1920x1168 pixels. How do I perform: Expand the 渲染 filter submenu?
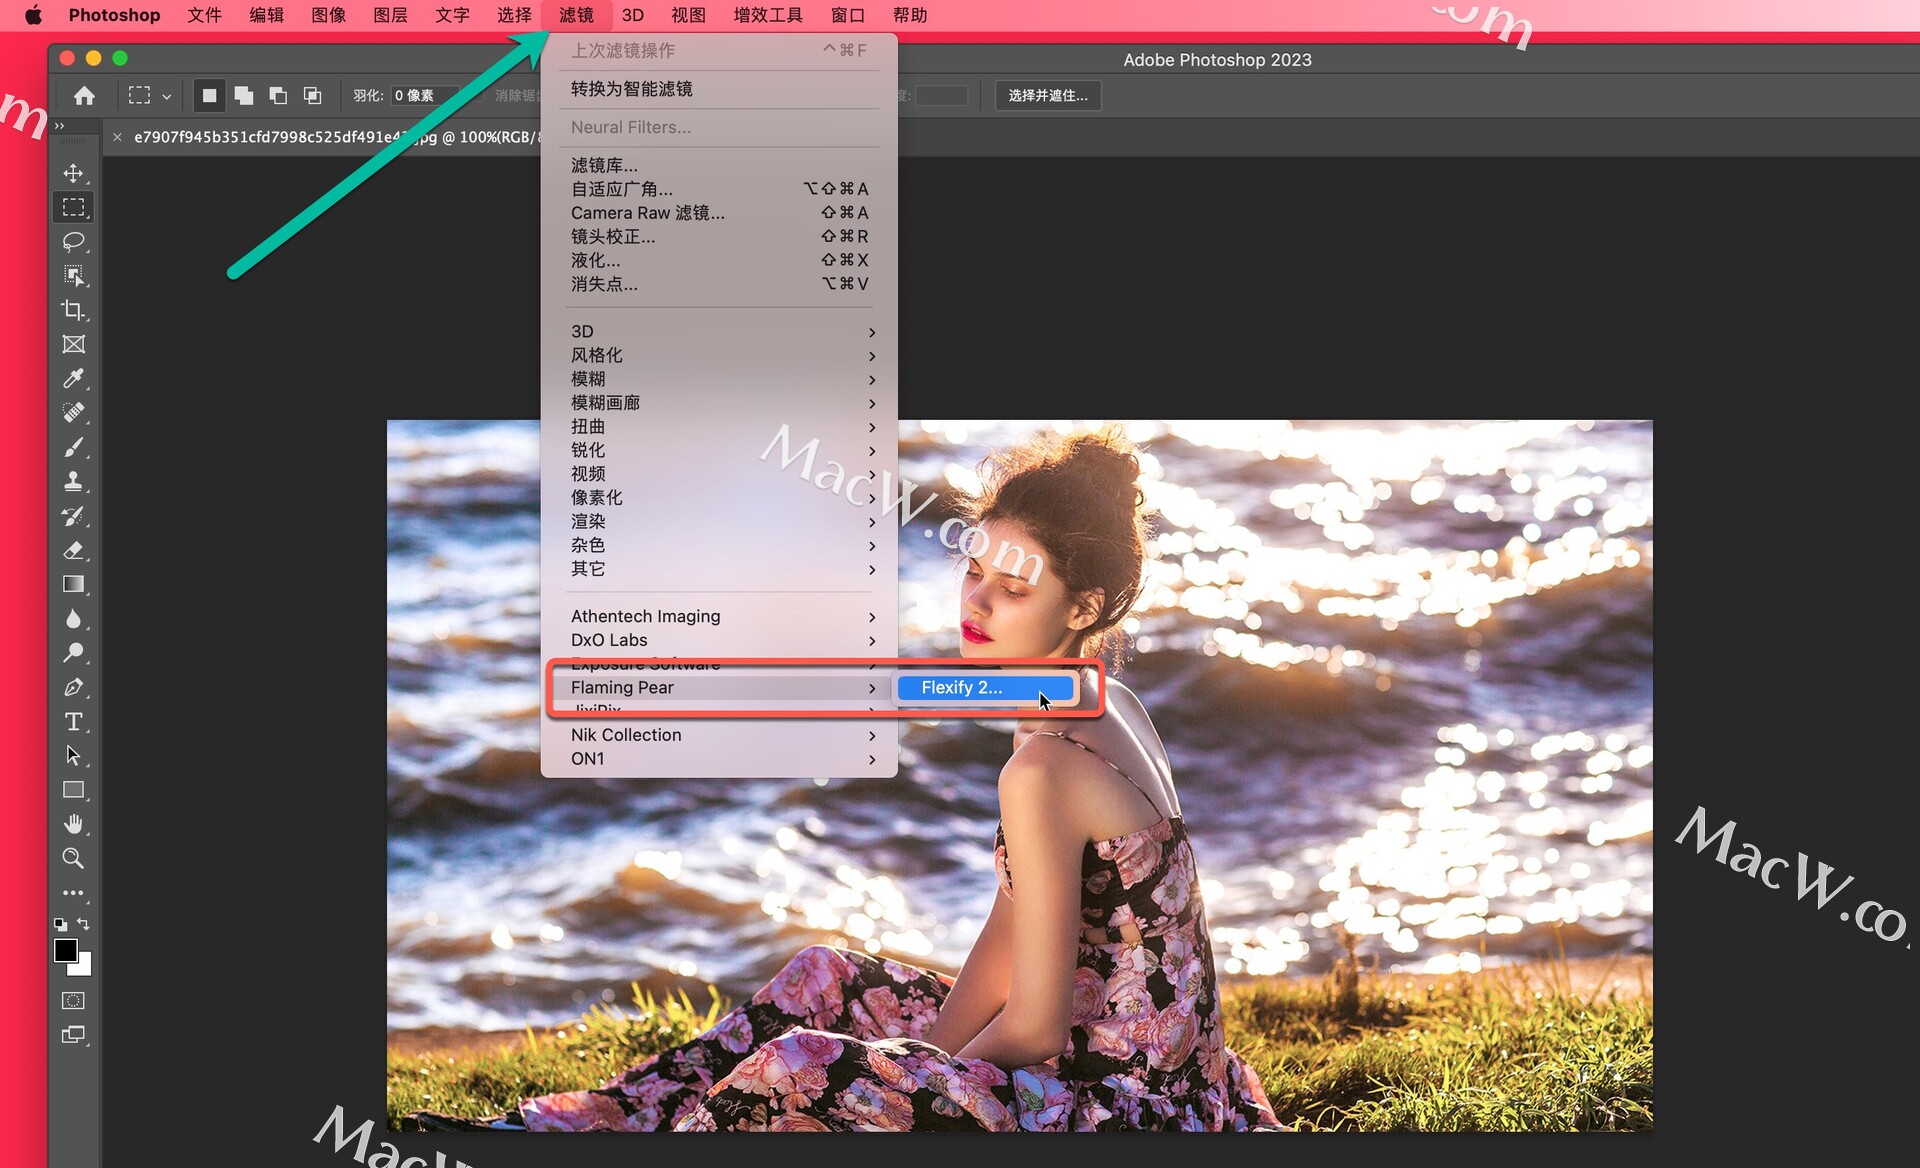click(x=719, y=522)
